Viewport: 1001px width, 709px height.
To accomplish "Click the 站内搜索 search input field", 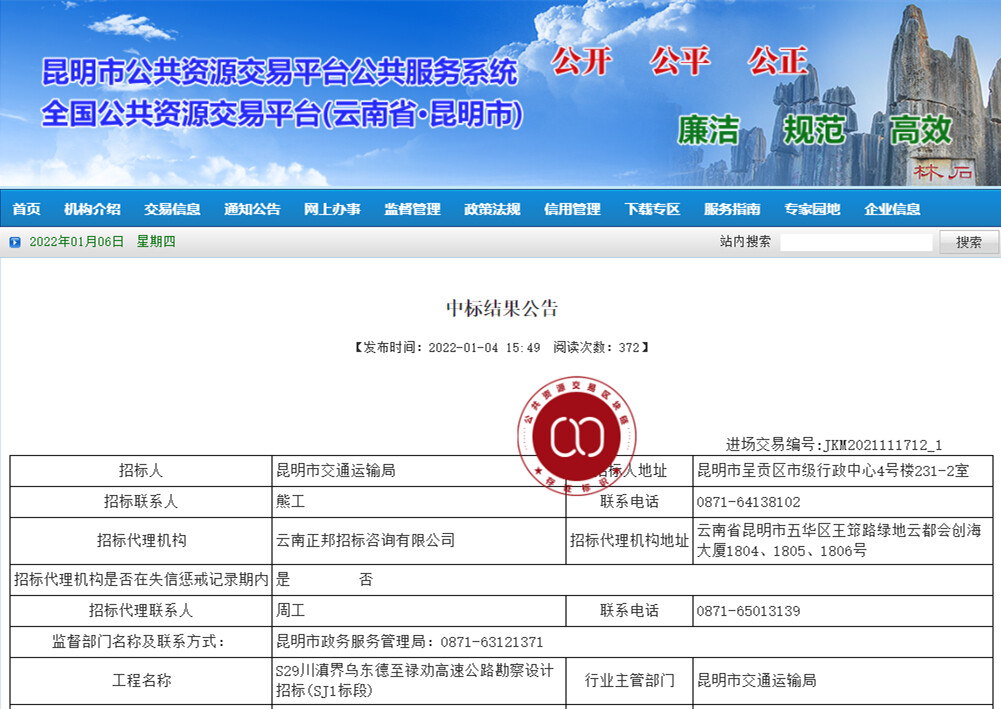I will (856, 242).
